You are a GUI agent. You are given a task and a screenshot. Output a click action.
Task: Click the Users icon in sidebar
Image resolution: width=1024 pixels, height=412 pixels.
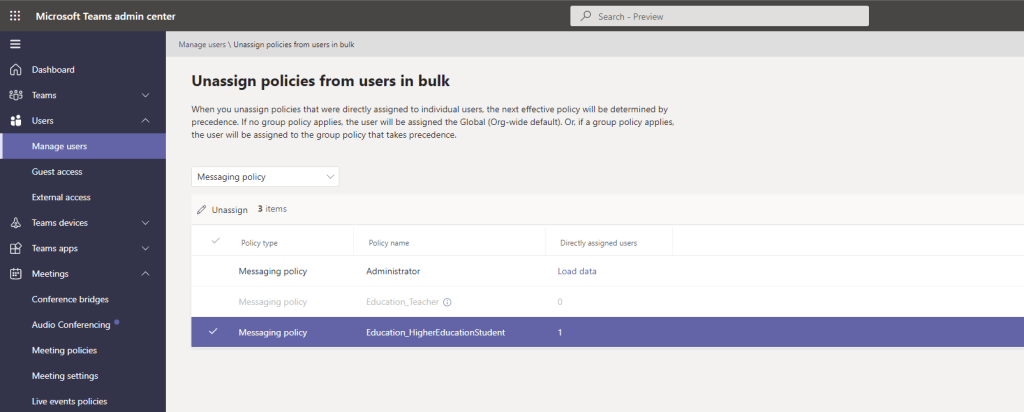point(15,121)
